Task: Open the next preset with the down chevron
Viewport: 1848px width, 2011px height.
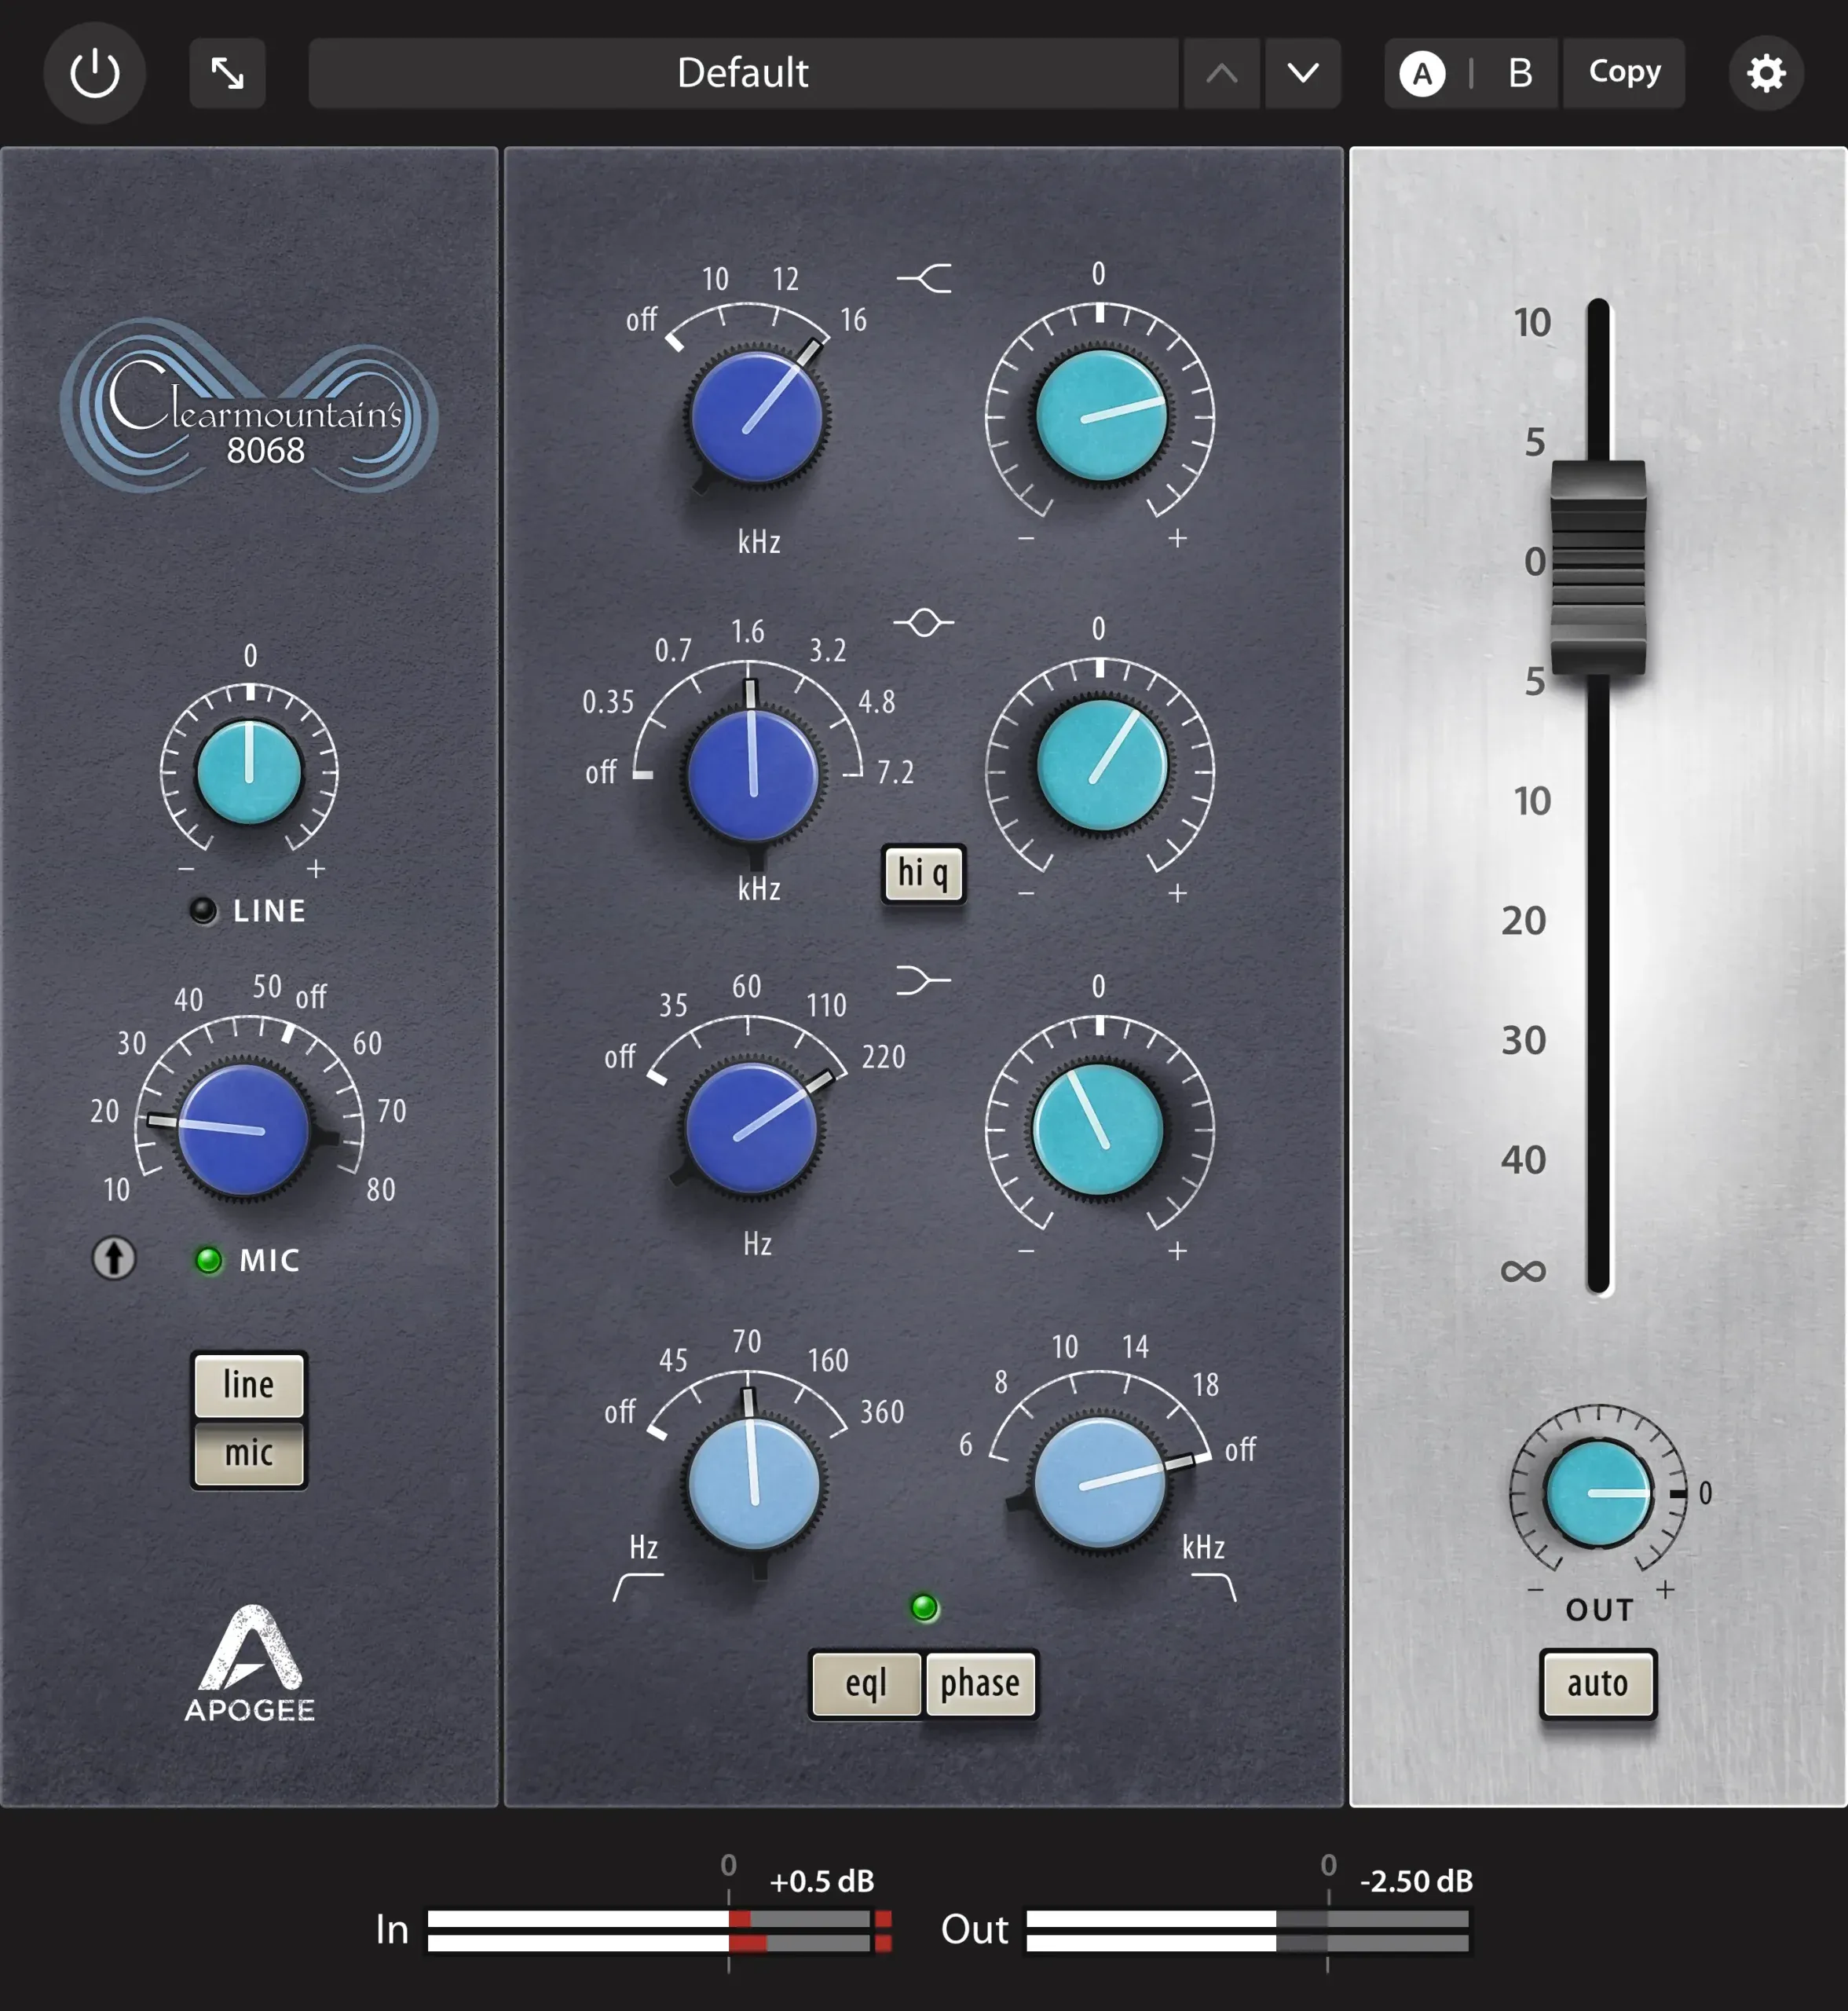Action: (x=1303, y=73)
